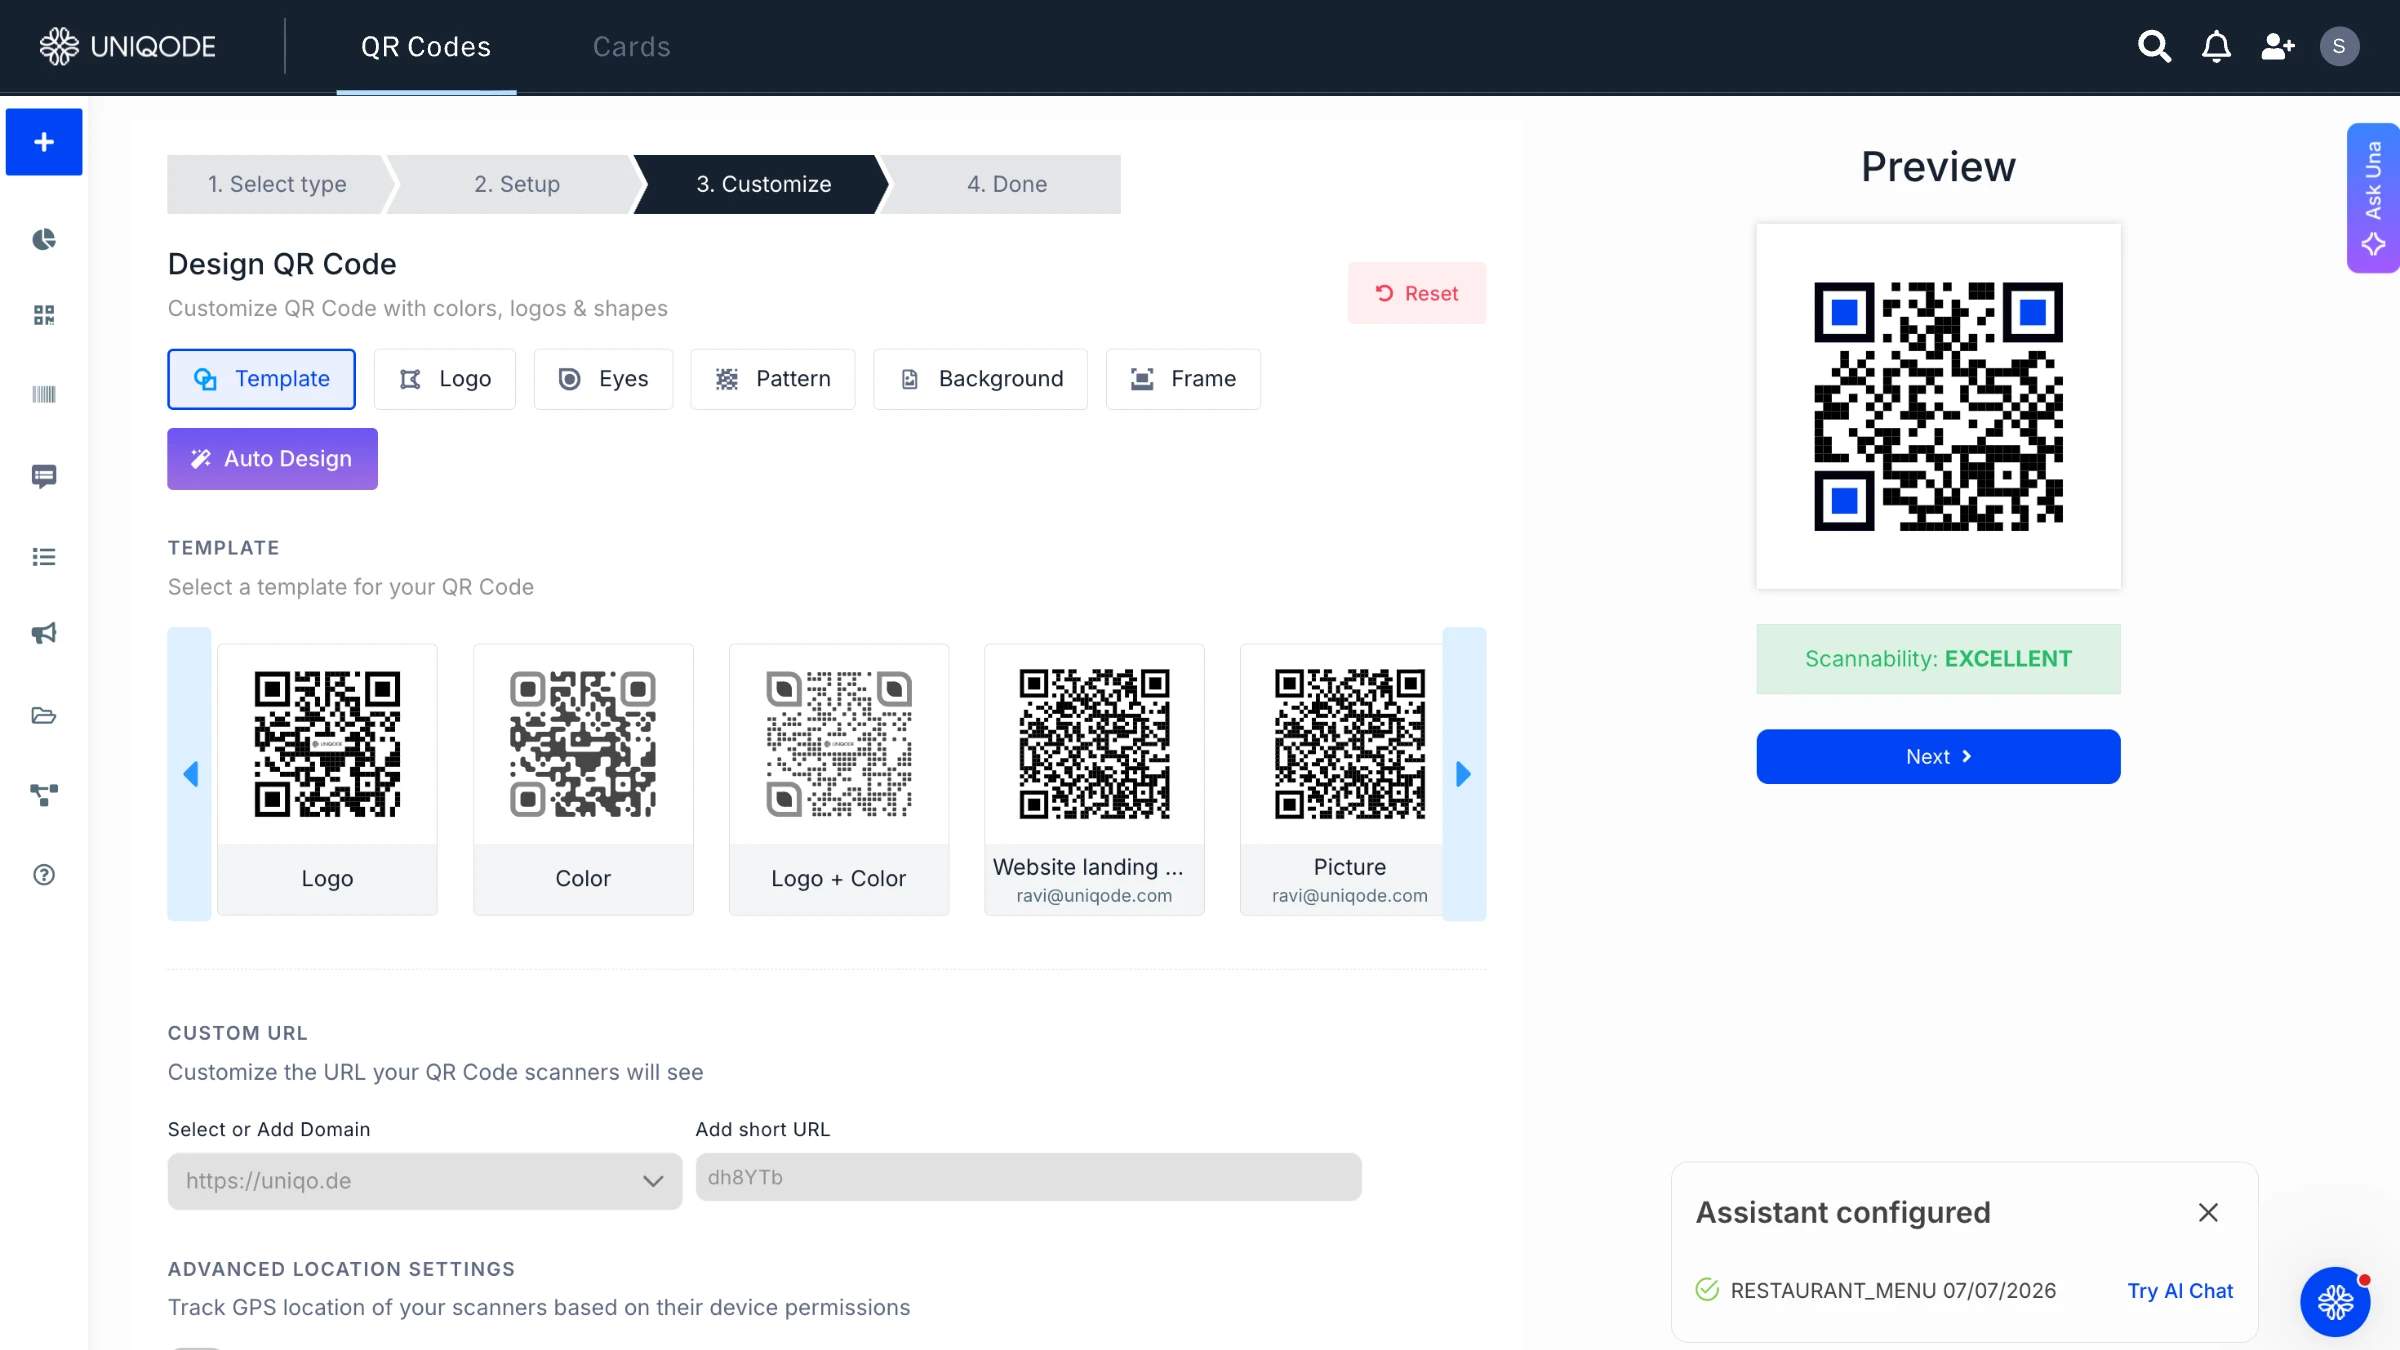Open the Frame design option
This screenshot has height=1350, width=2400.
pos(1184,379)
